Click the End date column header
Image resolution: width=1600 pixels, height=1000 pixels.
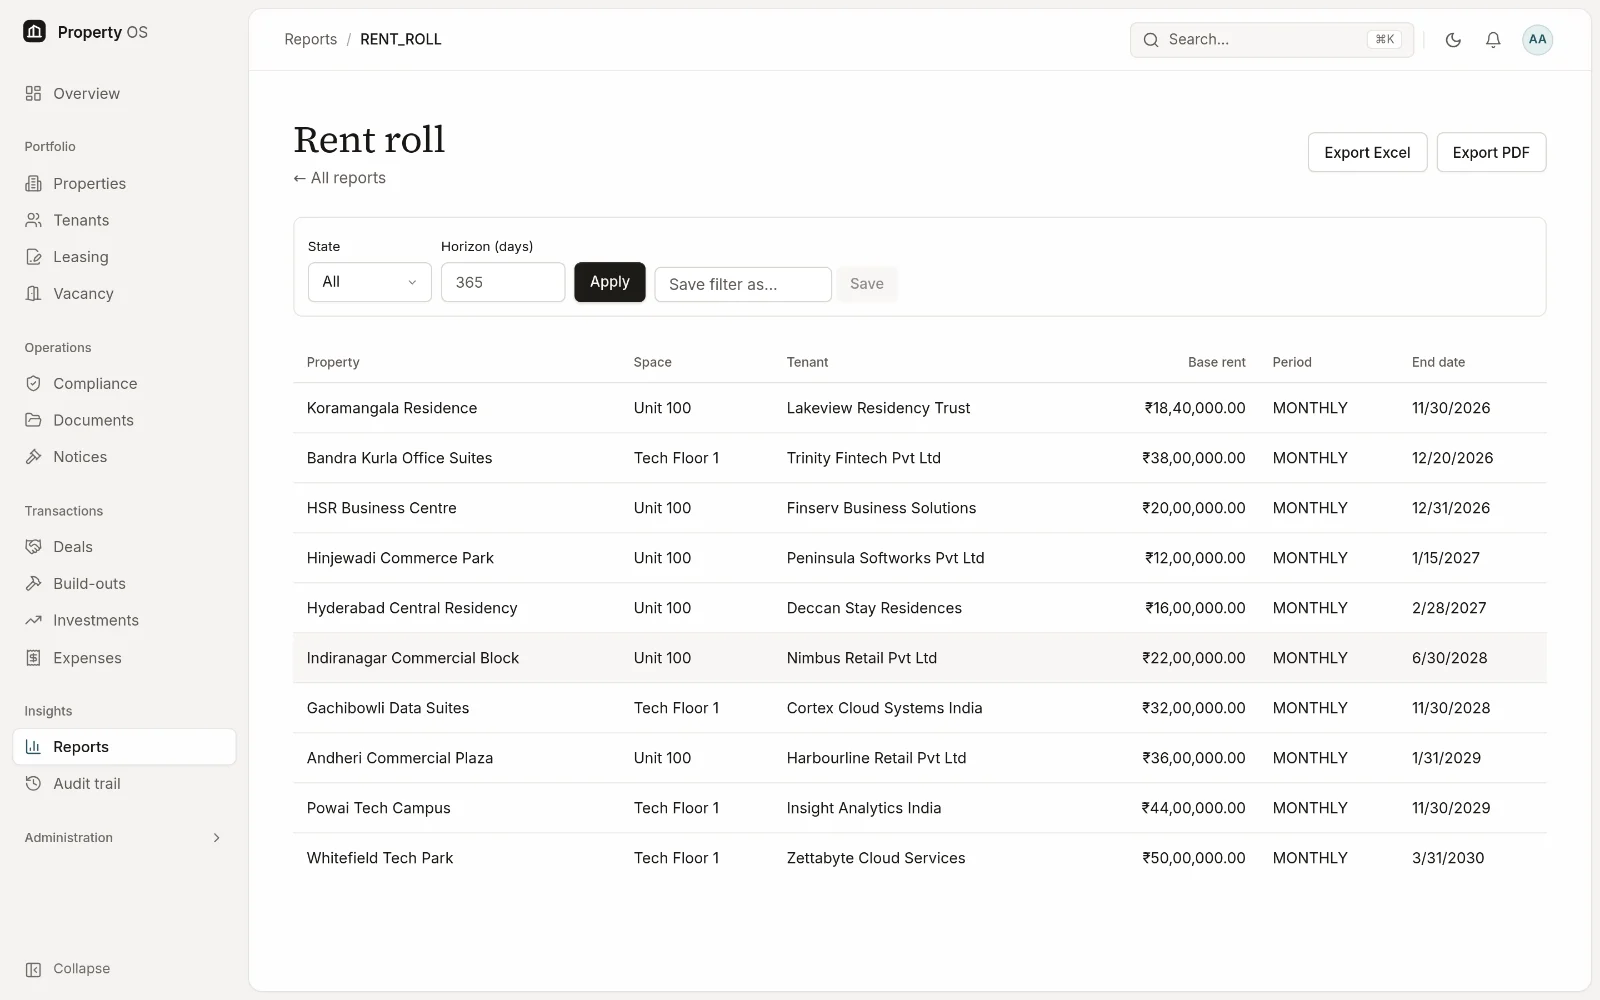tap(1438, 362)
